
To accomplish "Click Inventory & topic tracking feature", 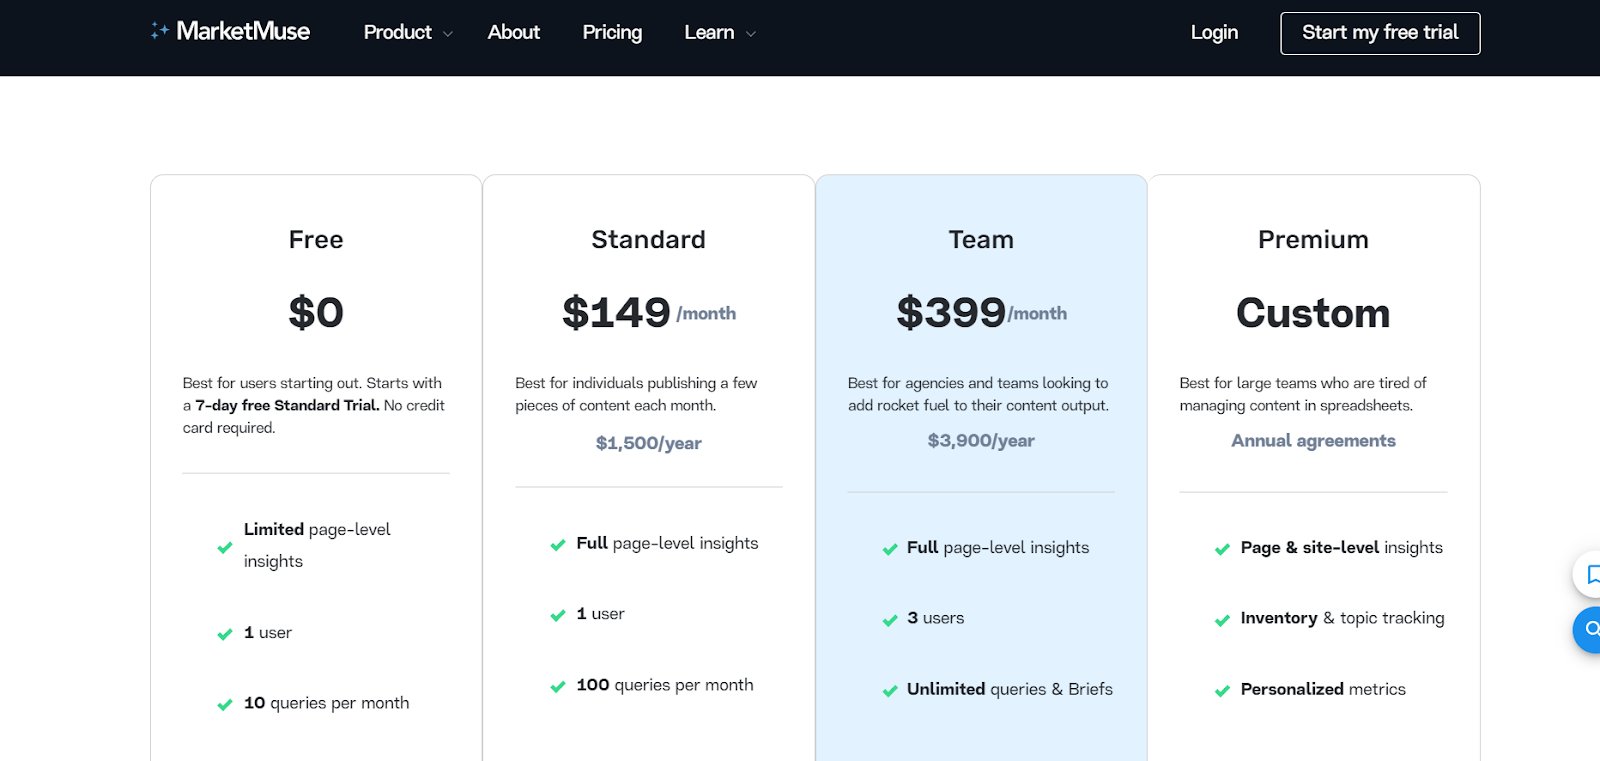I will pyautogui.click(x=1342, y=618).
